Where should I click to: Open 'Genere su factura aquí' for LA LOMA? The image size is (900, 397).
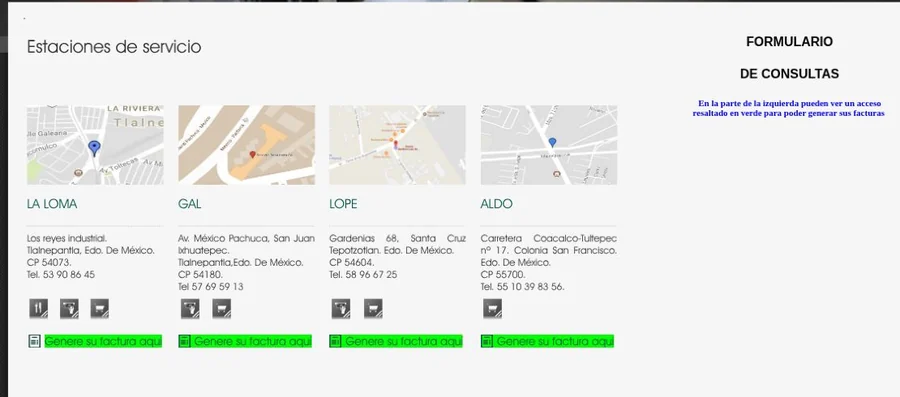(x=103, y=341)
